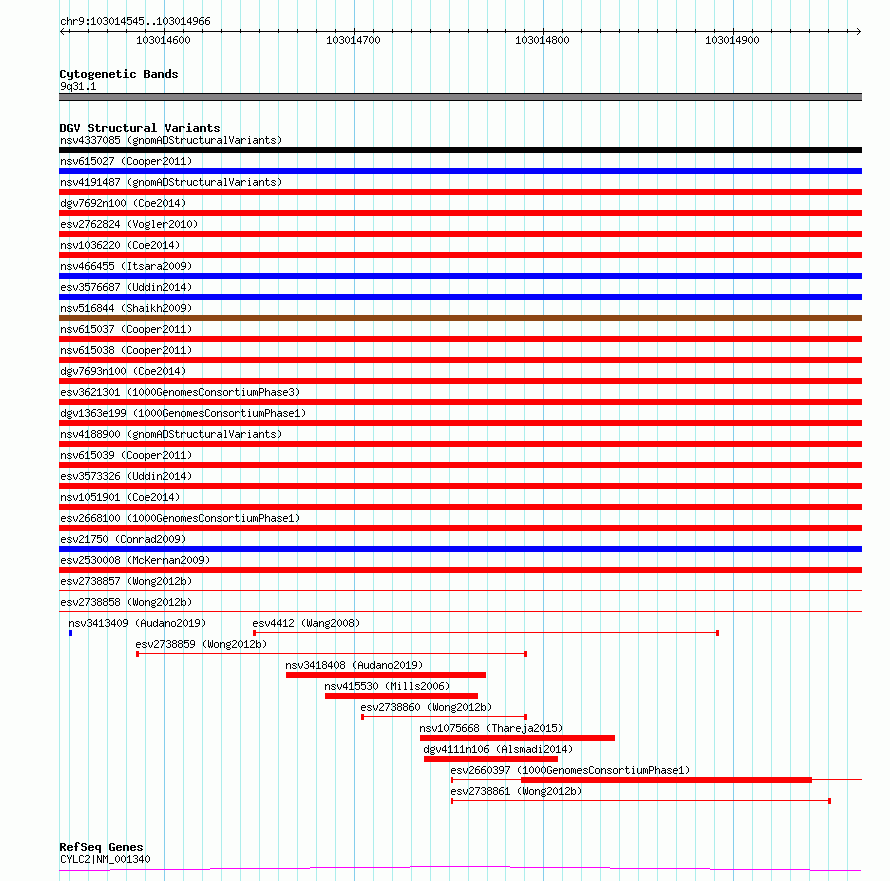Screen dimensions: 890x881
Task: Click the red nsv415530 Mills2006 bar
Action: point(401,696)
